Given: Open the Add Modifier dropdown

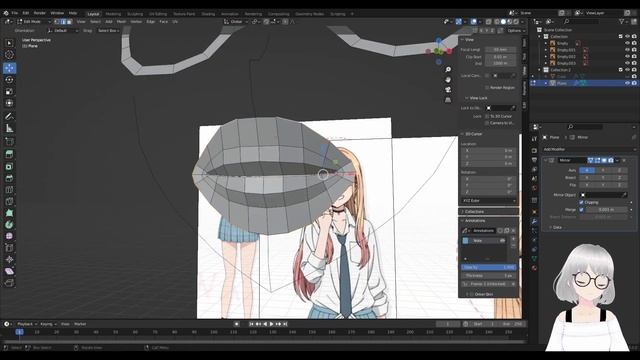Looking at the screenshot, I should click(x=589, y=149).
